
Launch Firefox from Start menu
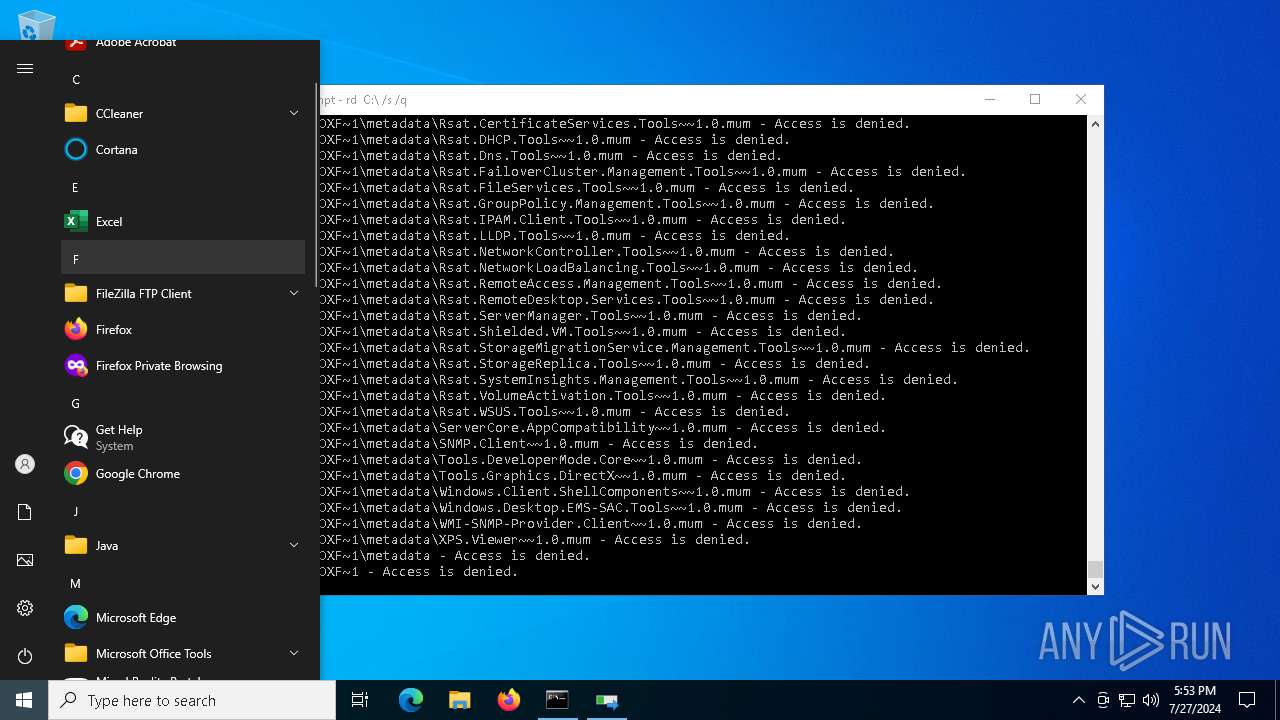coord(183,329)
